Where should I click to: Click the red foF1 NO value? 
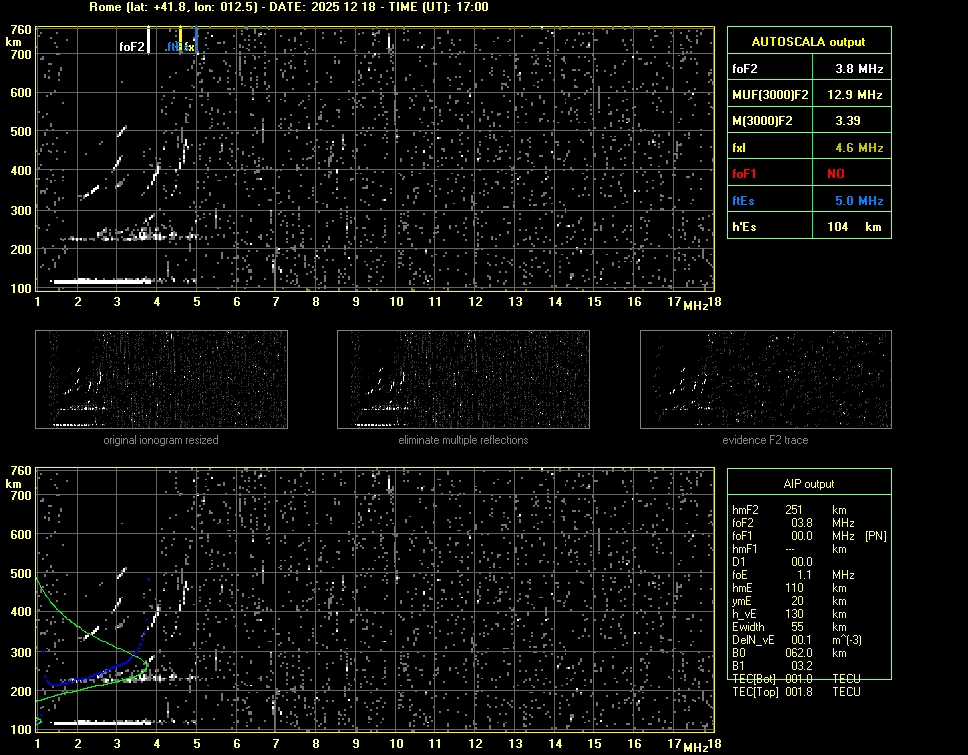836,174
